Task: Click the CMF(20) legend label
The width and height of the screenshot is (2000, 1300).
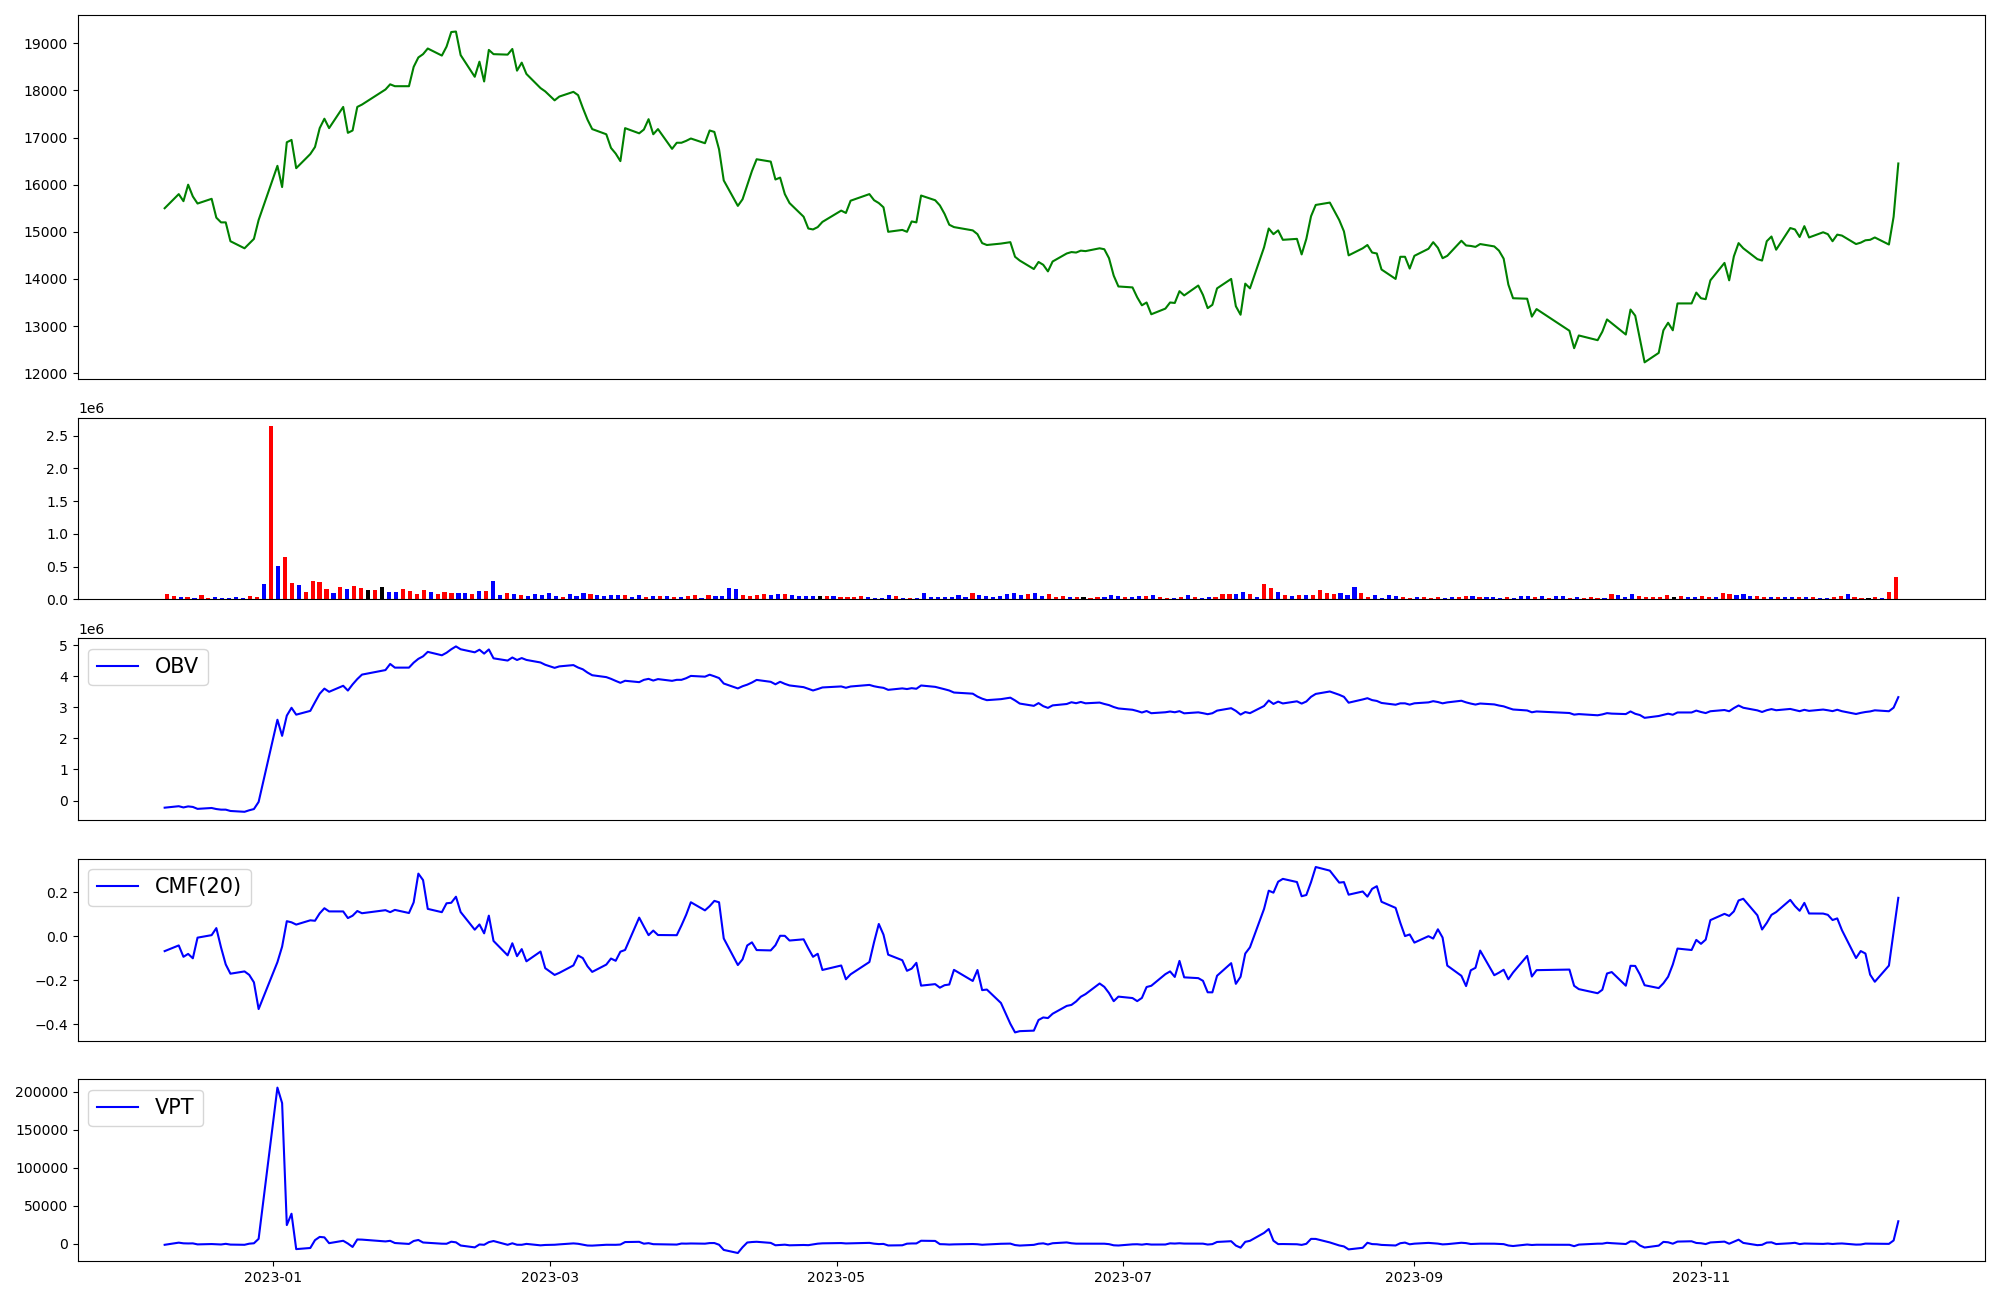Action: click(197, 886)
